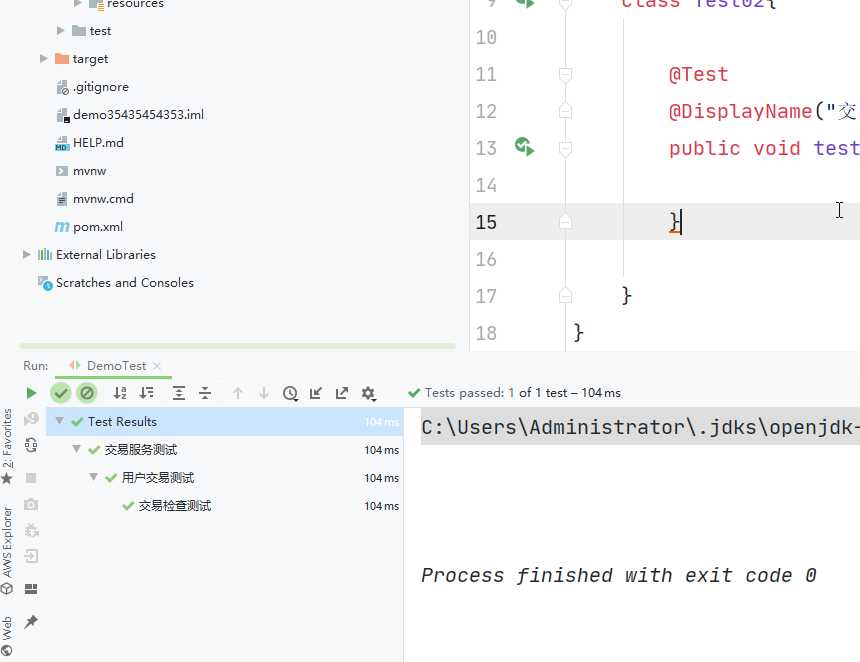Viewport: 860px width, 662px height.
Task: Click the debug bug icon in Run sidebar
Action: click(31, 530)
